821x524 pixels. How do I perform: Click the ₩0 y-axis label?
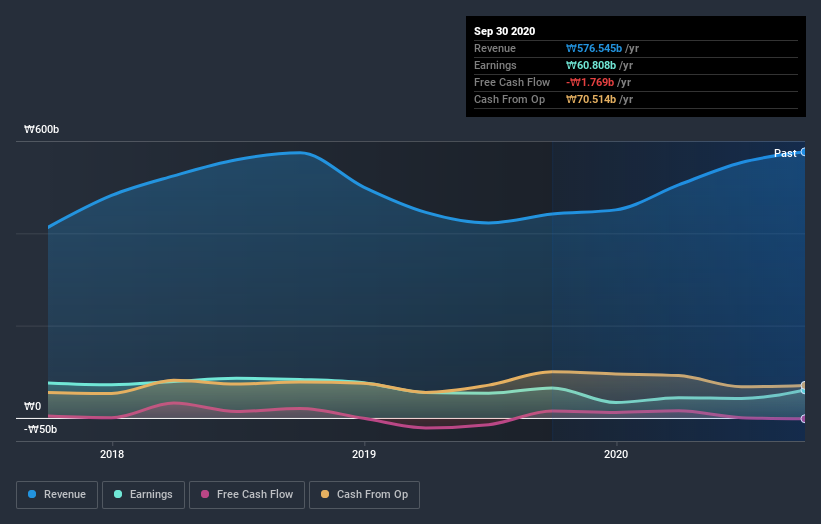click(32, 406)
